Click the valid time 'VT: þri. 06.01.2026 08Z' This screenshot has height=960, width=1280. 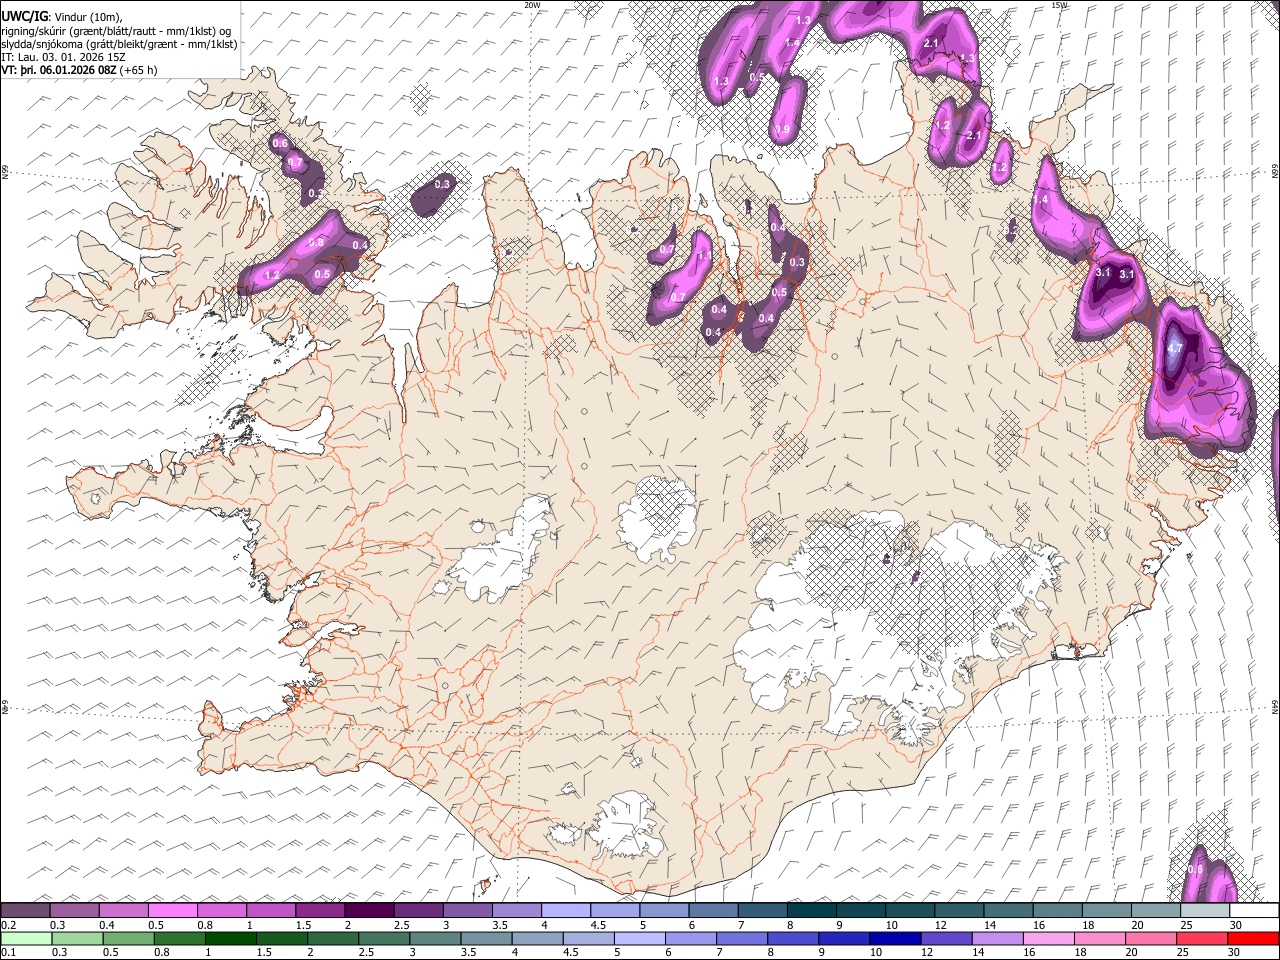pos(59,70)
